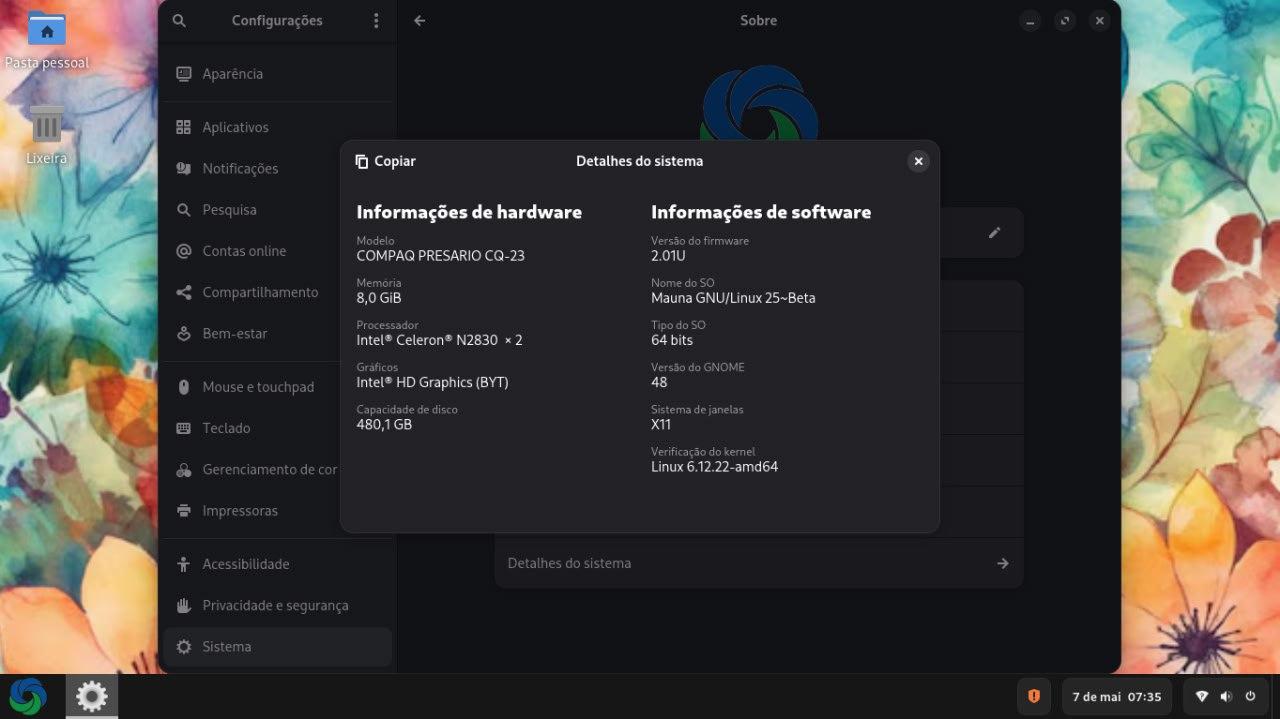Click the Aparência monitor icon in sidebar
This screenshot has height=719, width=1280.
click(x=183, y=74)
